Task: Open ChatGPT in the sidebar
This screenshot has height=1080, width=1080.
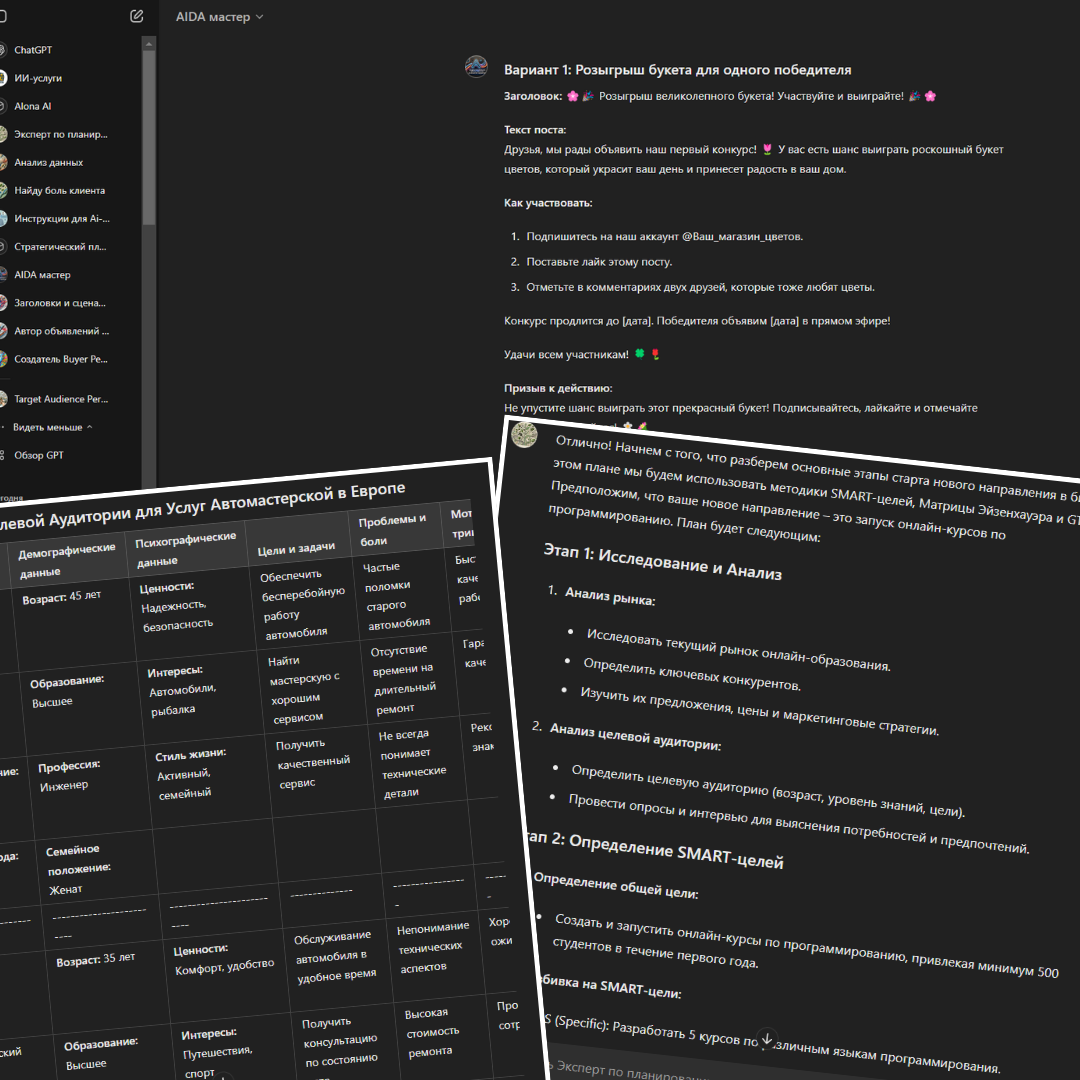Action: [33, 50]
